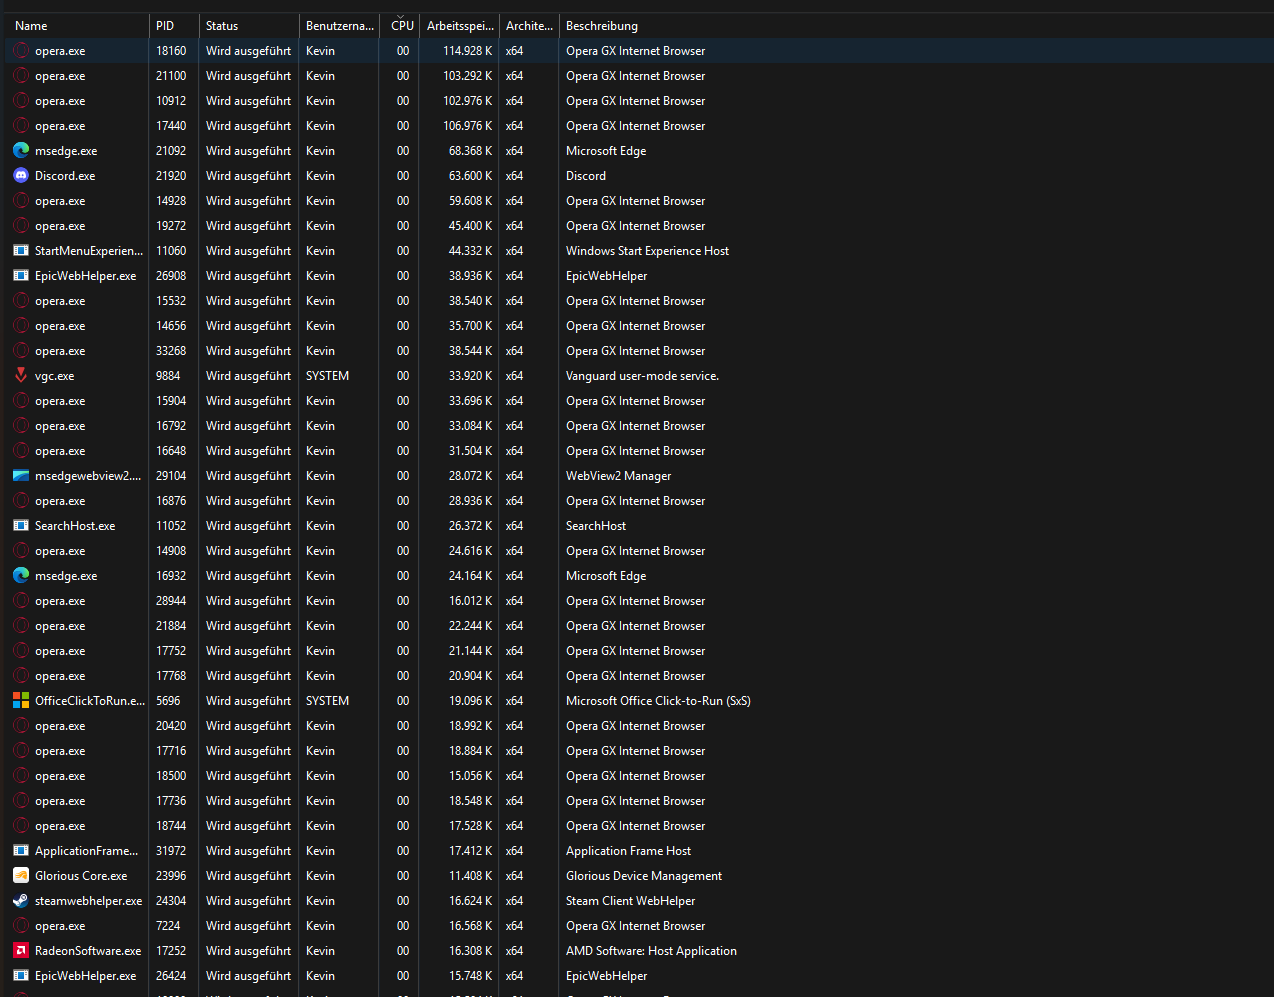Click the StartMenuExperience process icon
Screen dimensions: 1274x997
coord(21,251)
